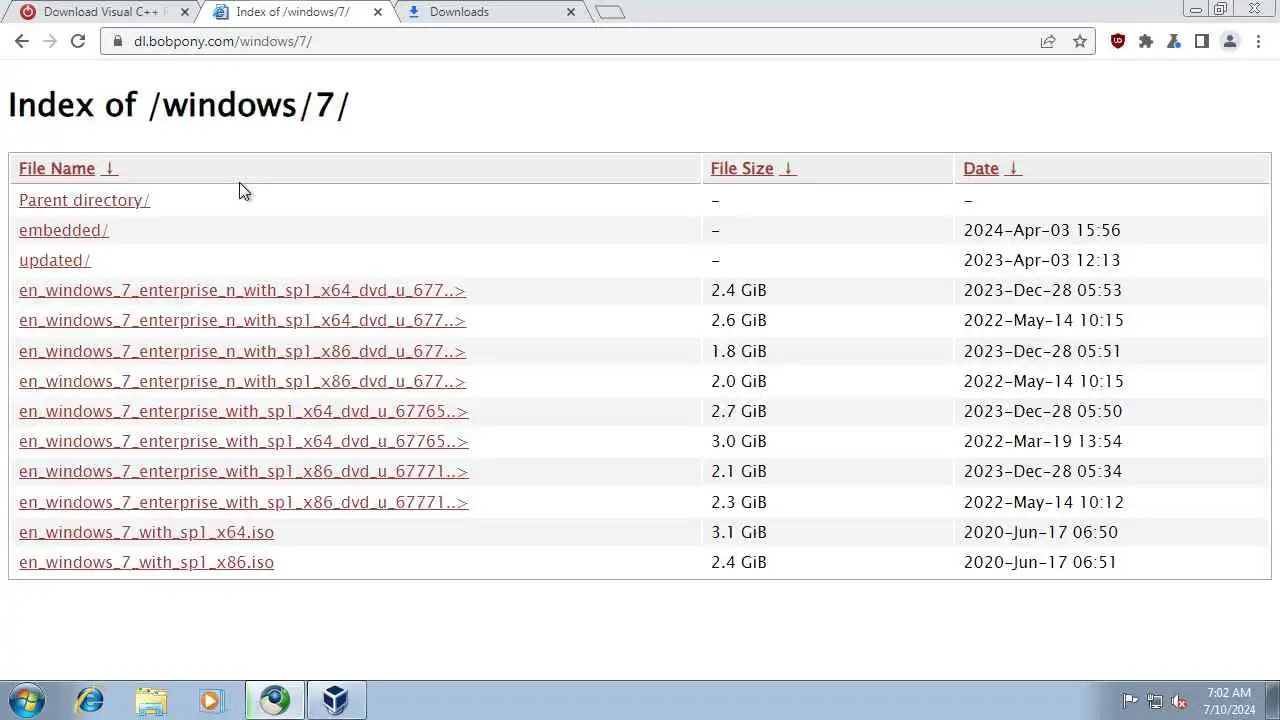Viewport: 1280px width, 720px height.
Task: Open the Parent directory link
Action: point(84,200)
